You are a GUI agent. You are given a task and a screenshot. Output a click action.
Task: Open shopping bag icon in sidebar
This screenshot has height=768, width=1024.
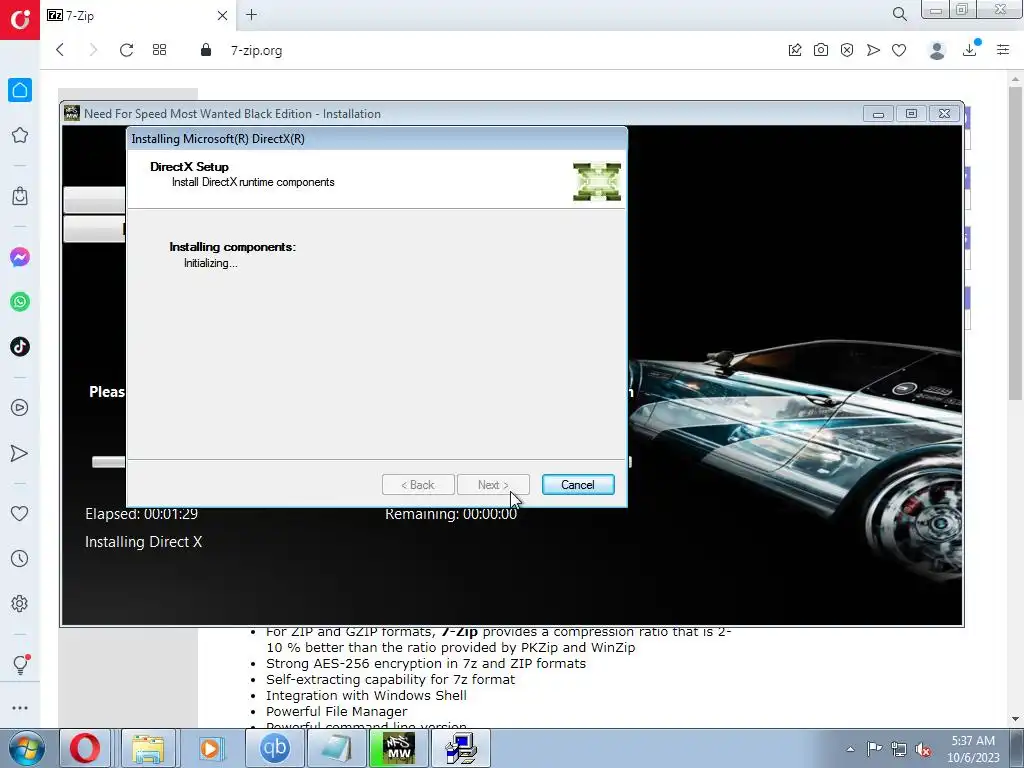(x=20, y=196)
